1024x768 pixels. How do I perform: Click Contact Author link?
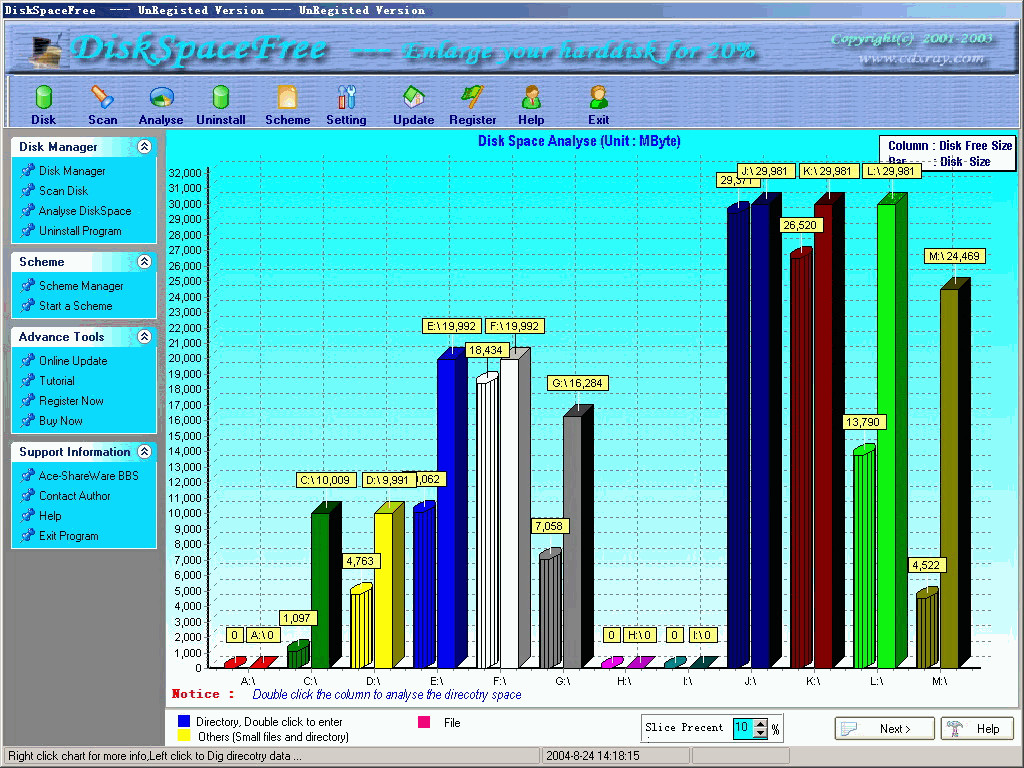coord(74,496)
